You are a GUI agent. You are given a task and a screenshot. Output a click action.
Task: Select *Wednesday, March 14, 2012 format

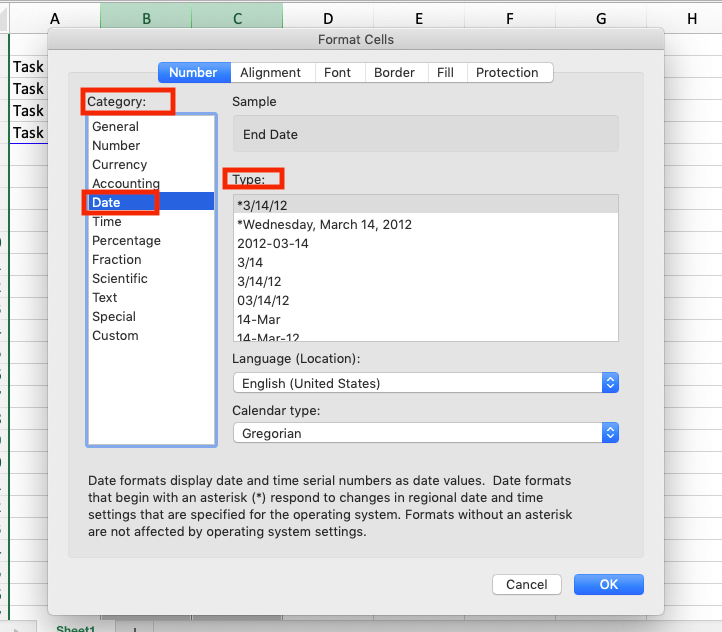[425, 224]
